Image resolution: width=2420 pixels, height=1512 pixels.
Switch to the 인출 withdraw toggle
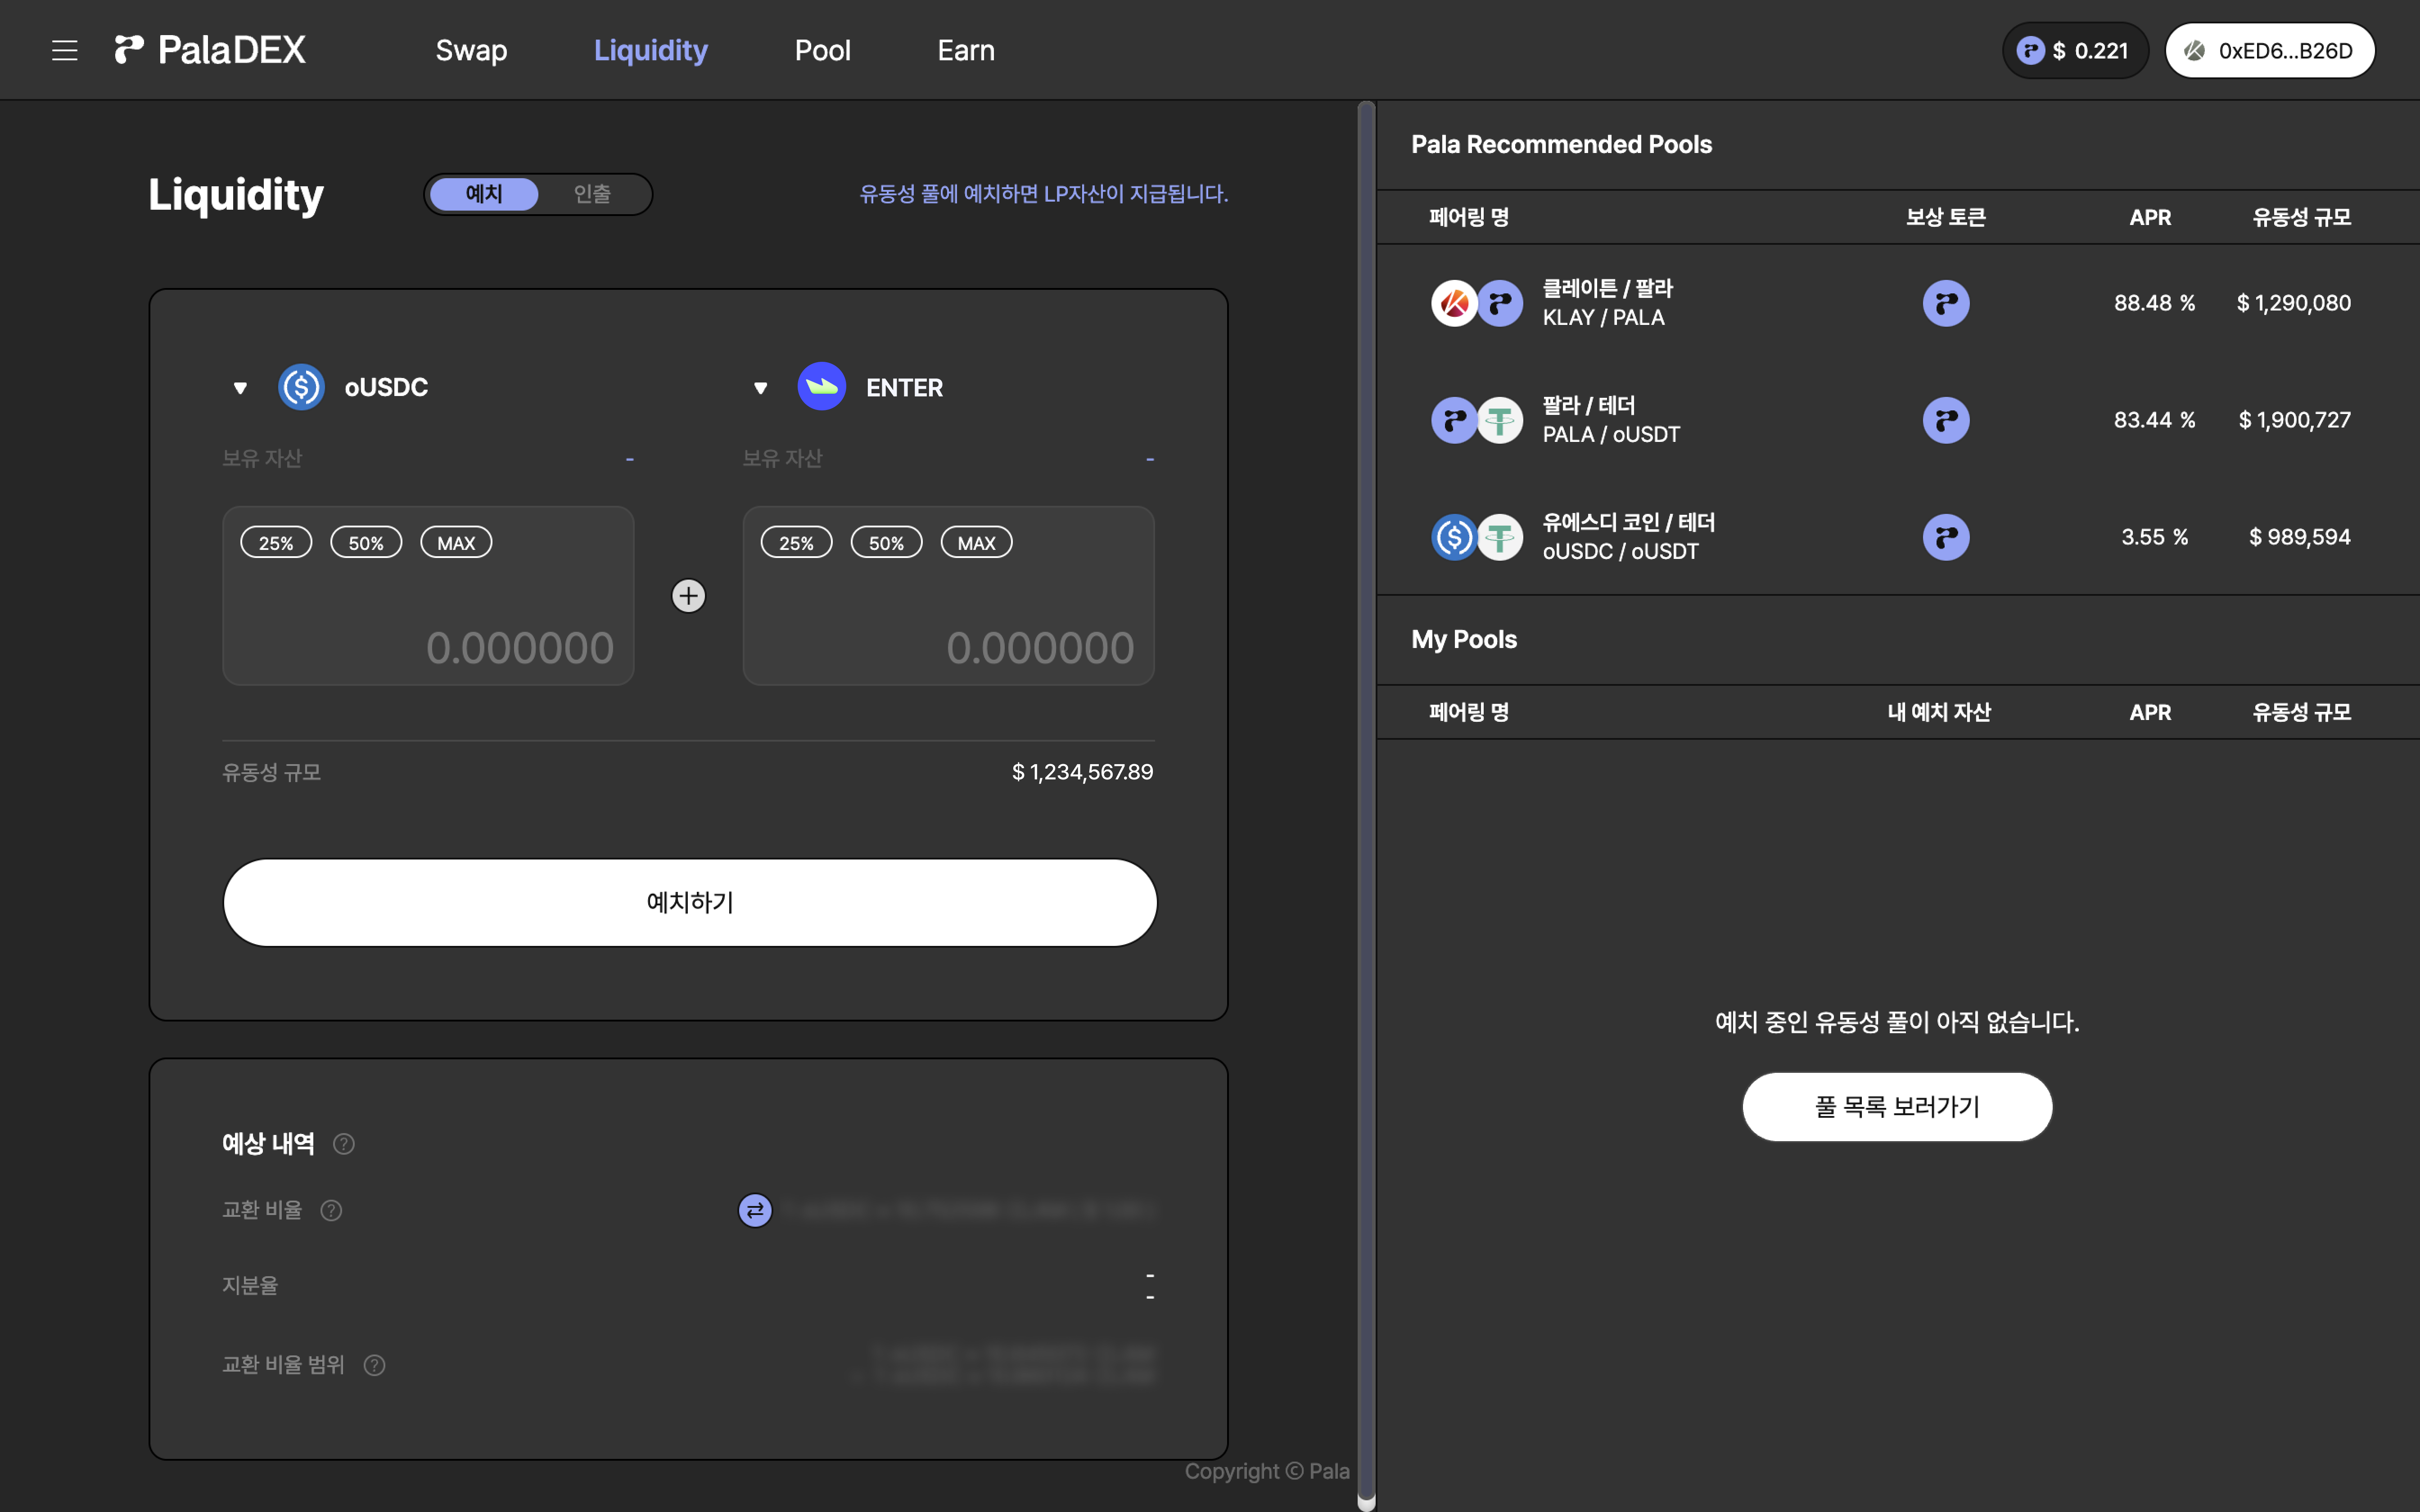[592, 194]
